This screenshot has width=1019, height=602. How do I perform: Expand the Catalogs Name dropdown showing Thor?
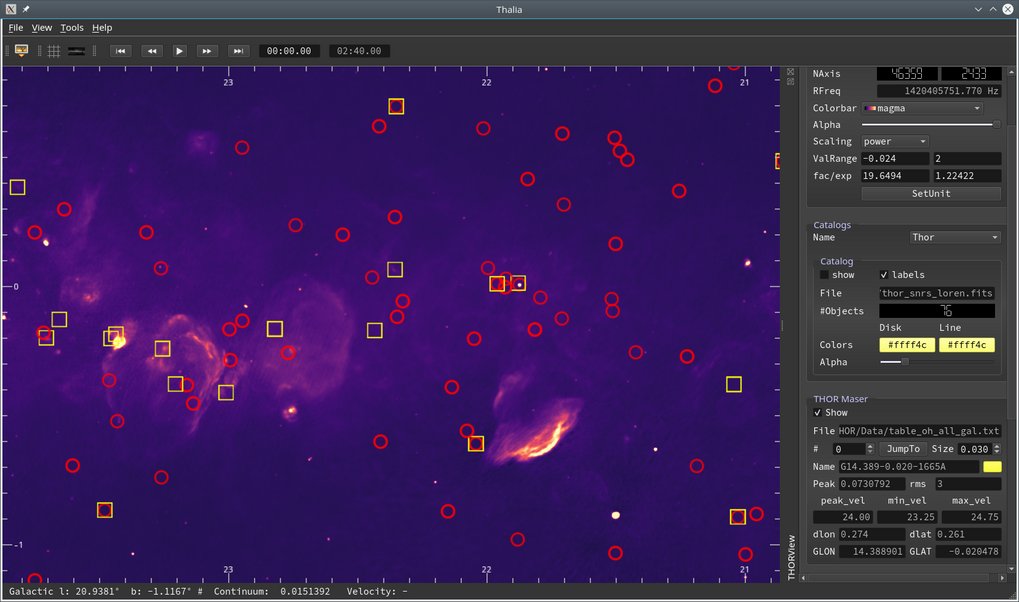click(954, 238)
